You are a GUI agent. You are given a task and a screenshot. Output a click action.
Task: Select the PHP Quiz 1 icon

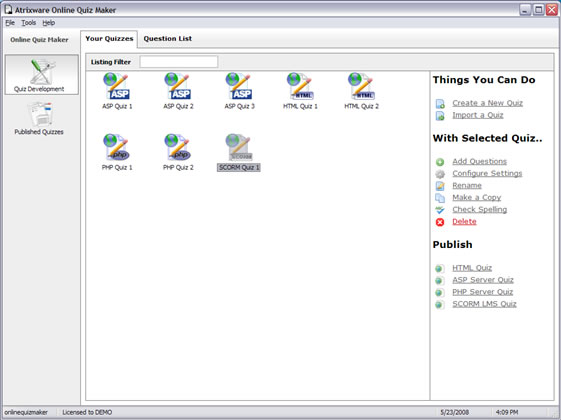(x=117, y=147)
